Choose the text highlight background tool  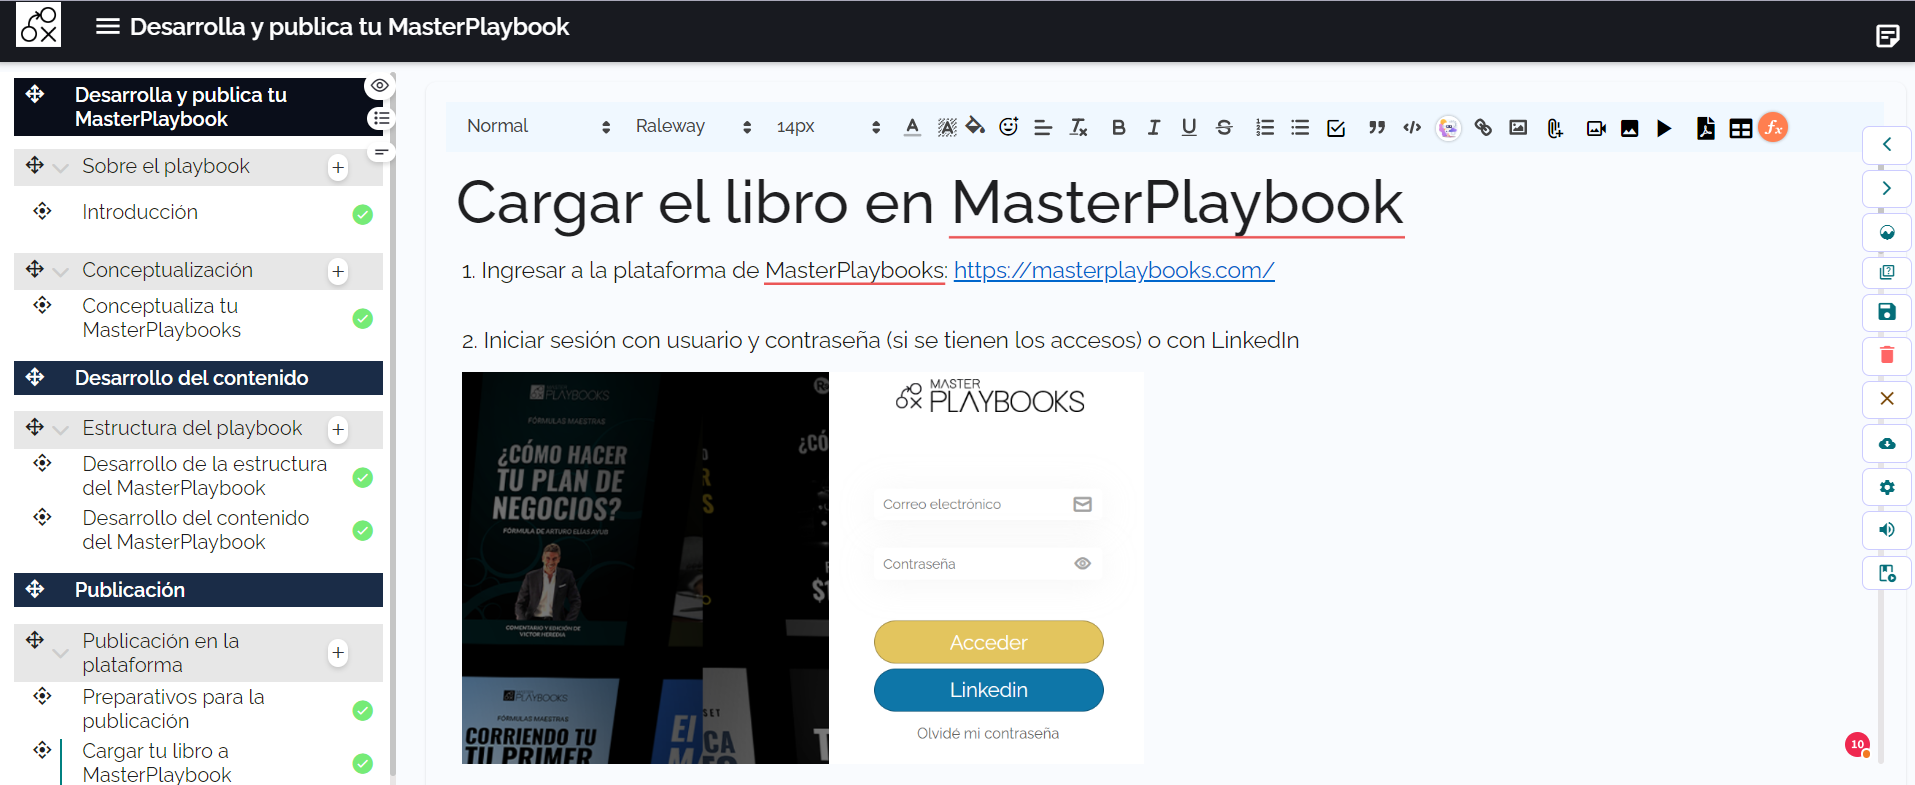pos(946,127)
